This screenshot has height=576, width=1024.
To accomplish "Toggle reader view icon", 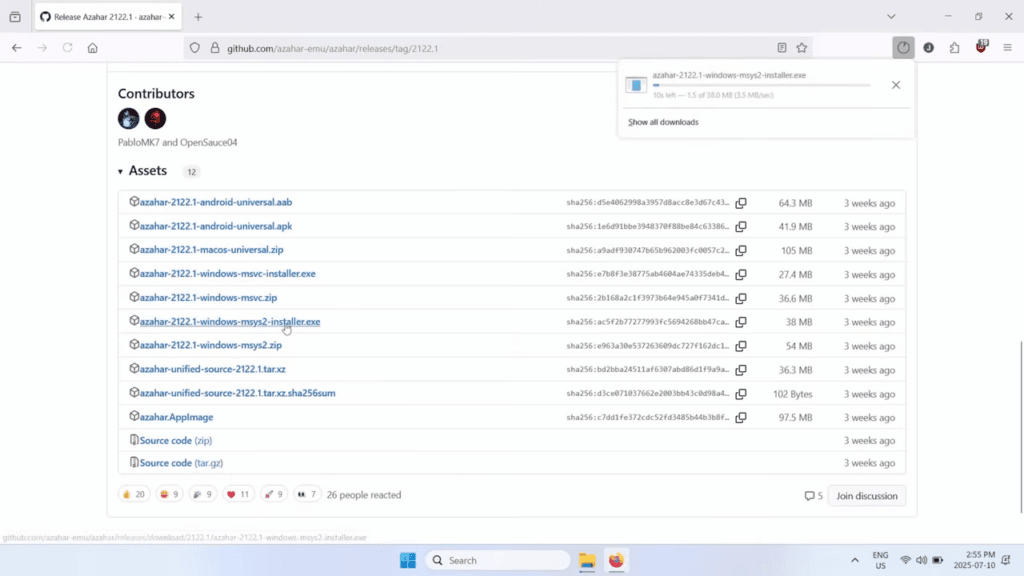I will pyautogui.click(x=782, y=48).
